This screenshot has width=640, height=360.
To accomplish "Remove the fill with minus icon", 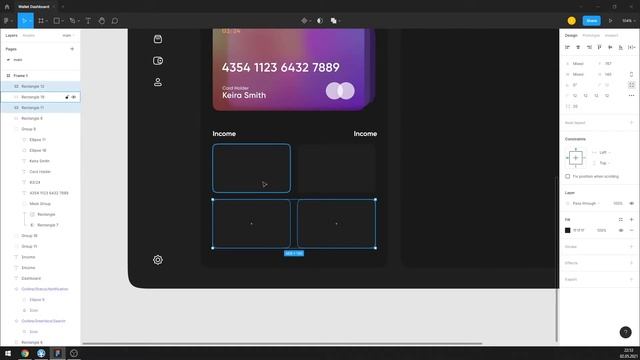I will click(631, 230).
